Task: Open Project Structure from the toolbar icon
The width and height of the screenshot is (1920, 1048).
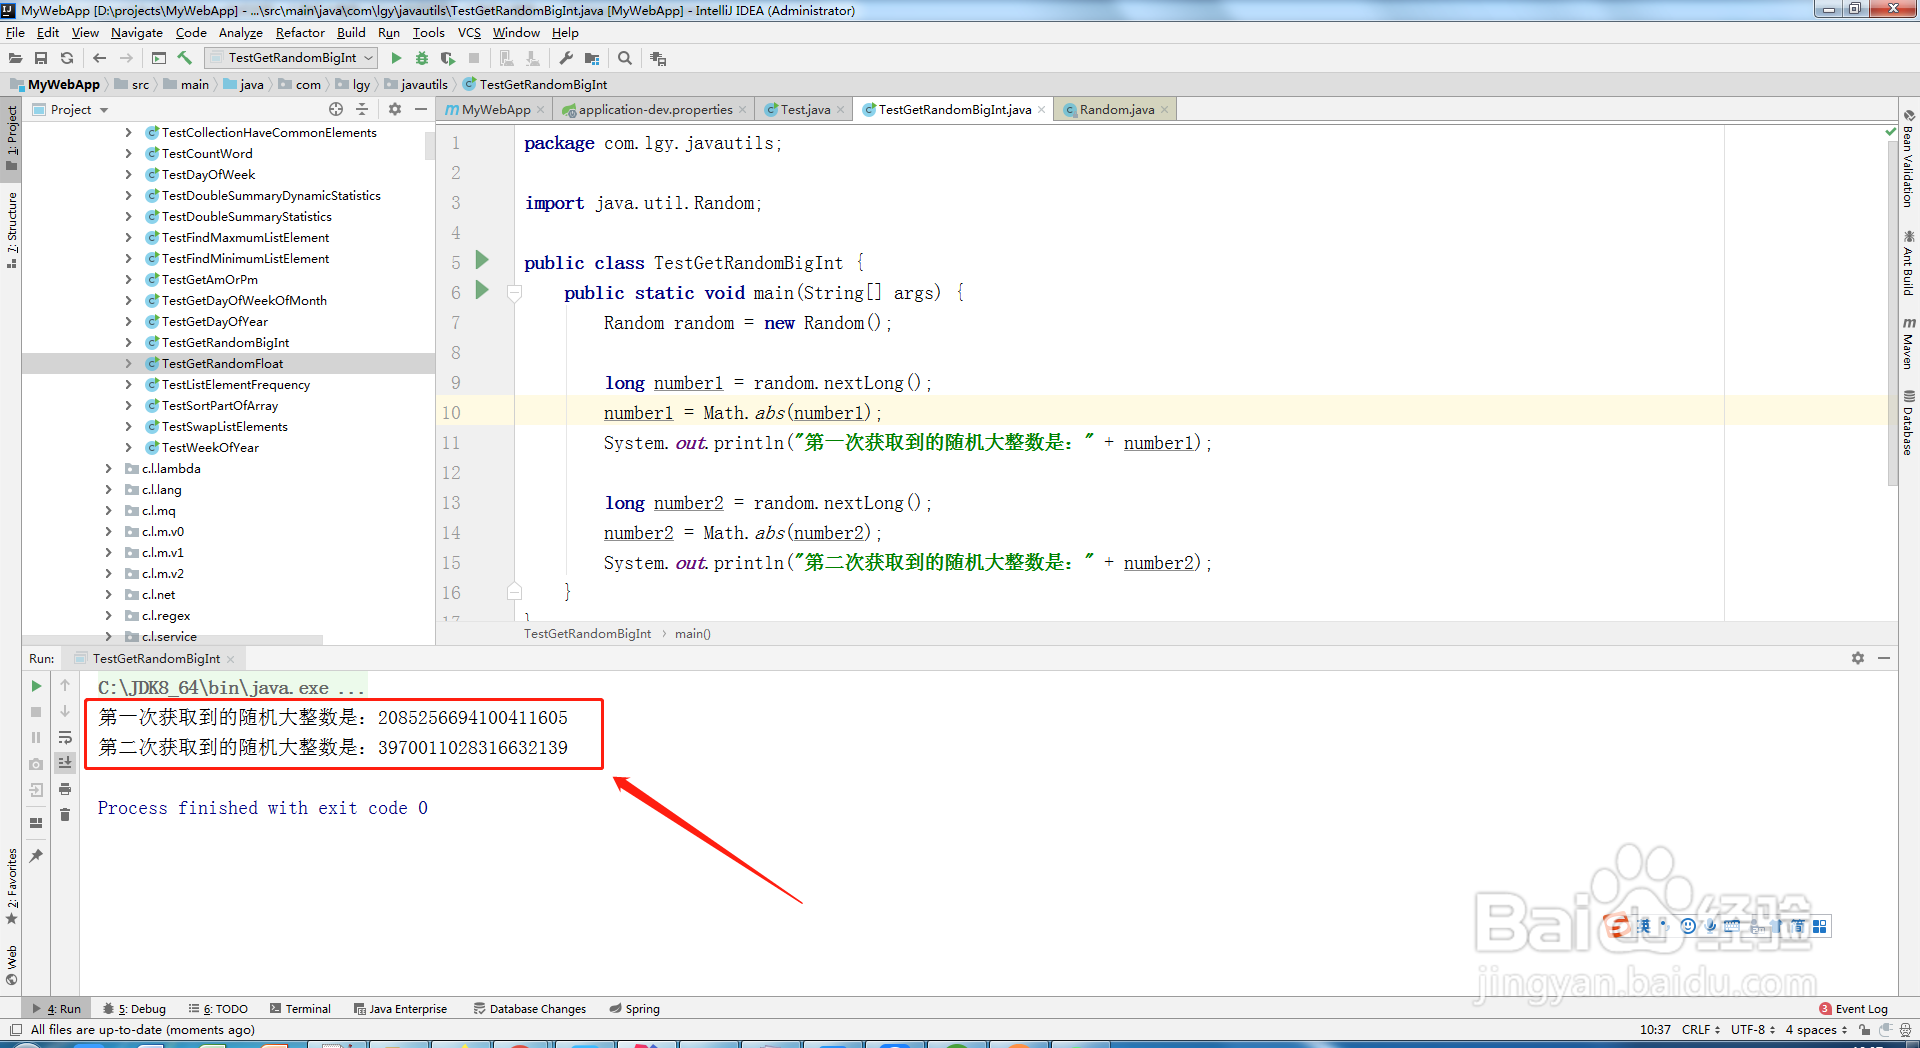Action: [x=592, y=58]
